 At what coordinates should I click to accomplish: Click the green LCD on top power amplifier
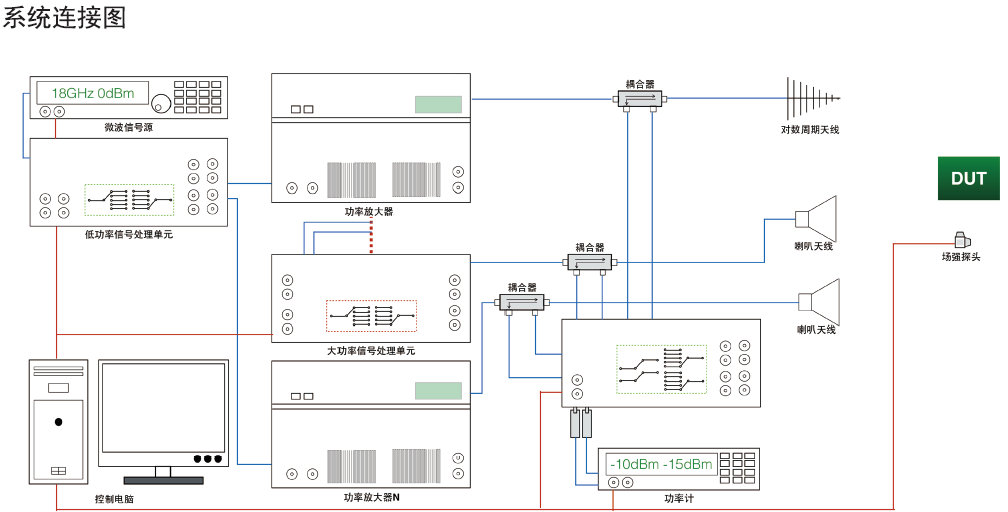tap(438, 104)
